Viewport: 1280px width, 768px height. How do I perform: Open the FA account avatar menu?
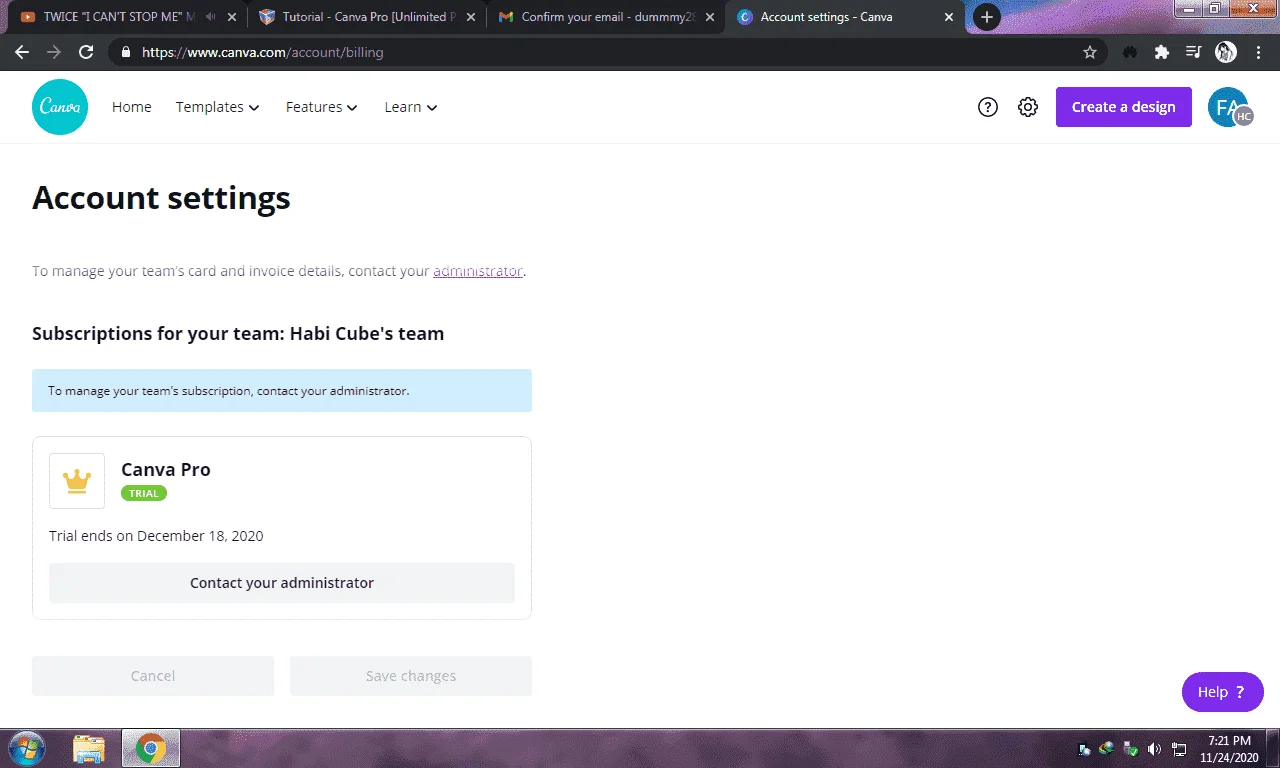point(1228,107)
